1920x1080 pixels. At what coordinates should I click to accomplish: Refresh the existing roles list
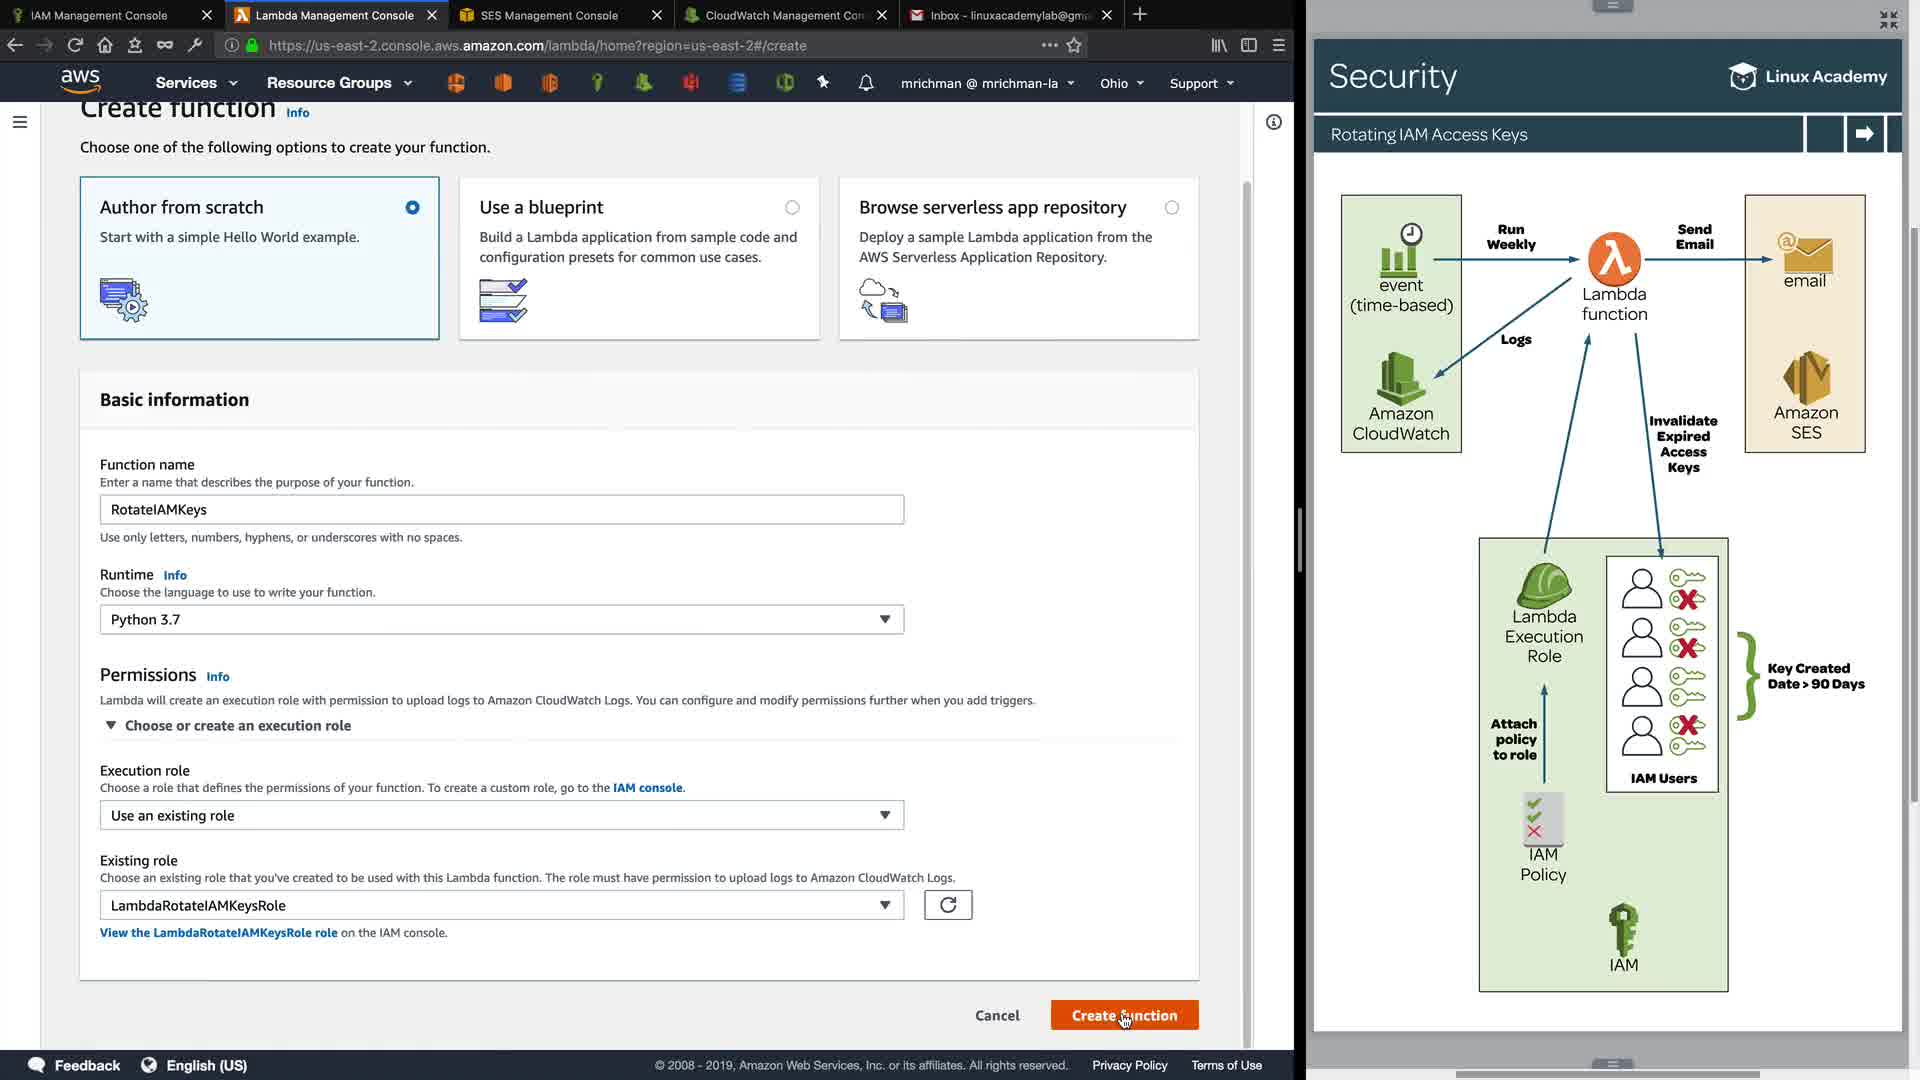948,905
